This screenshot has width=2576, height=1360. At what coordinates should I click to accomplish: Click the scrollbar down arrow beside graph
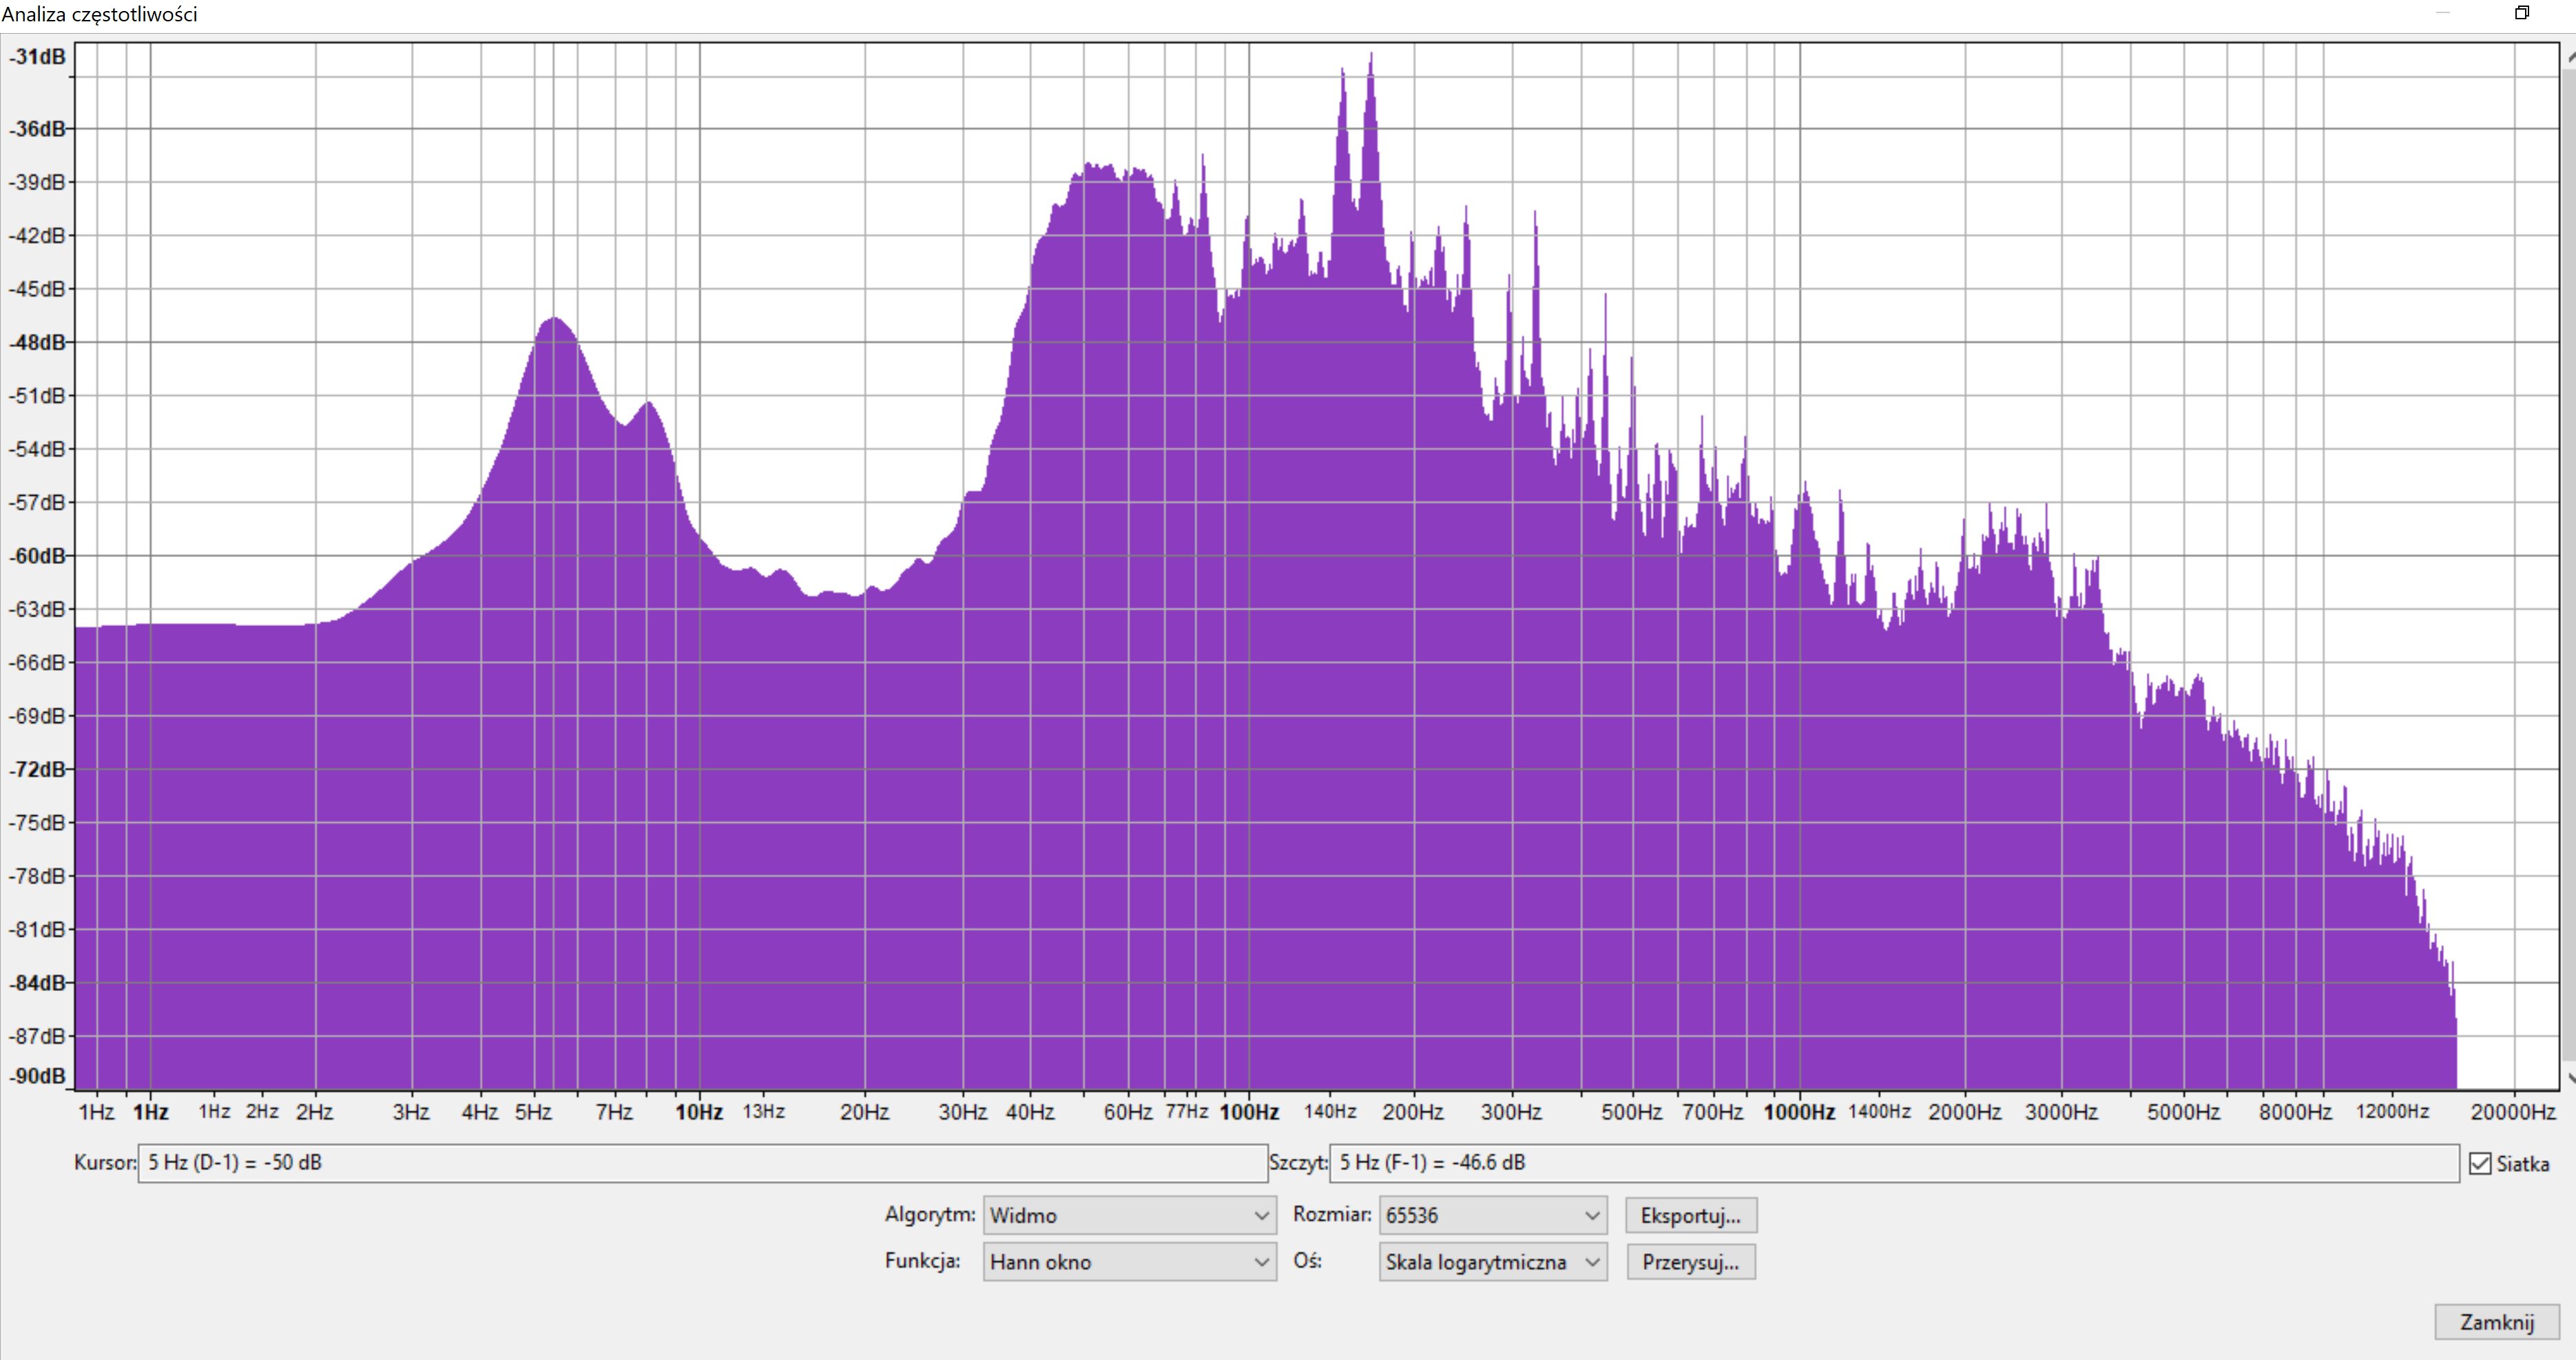(x=2571, y=1078)
